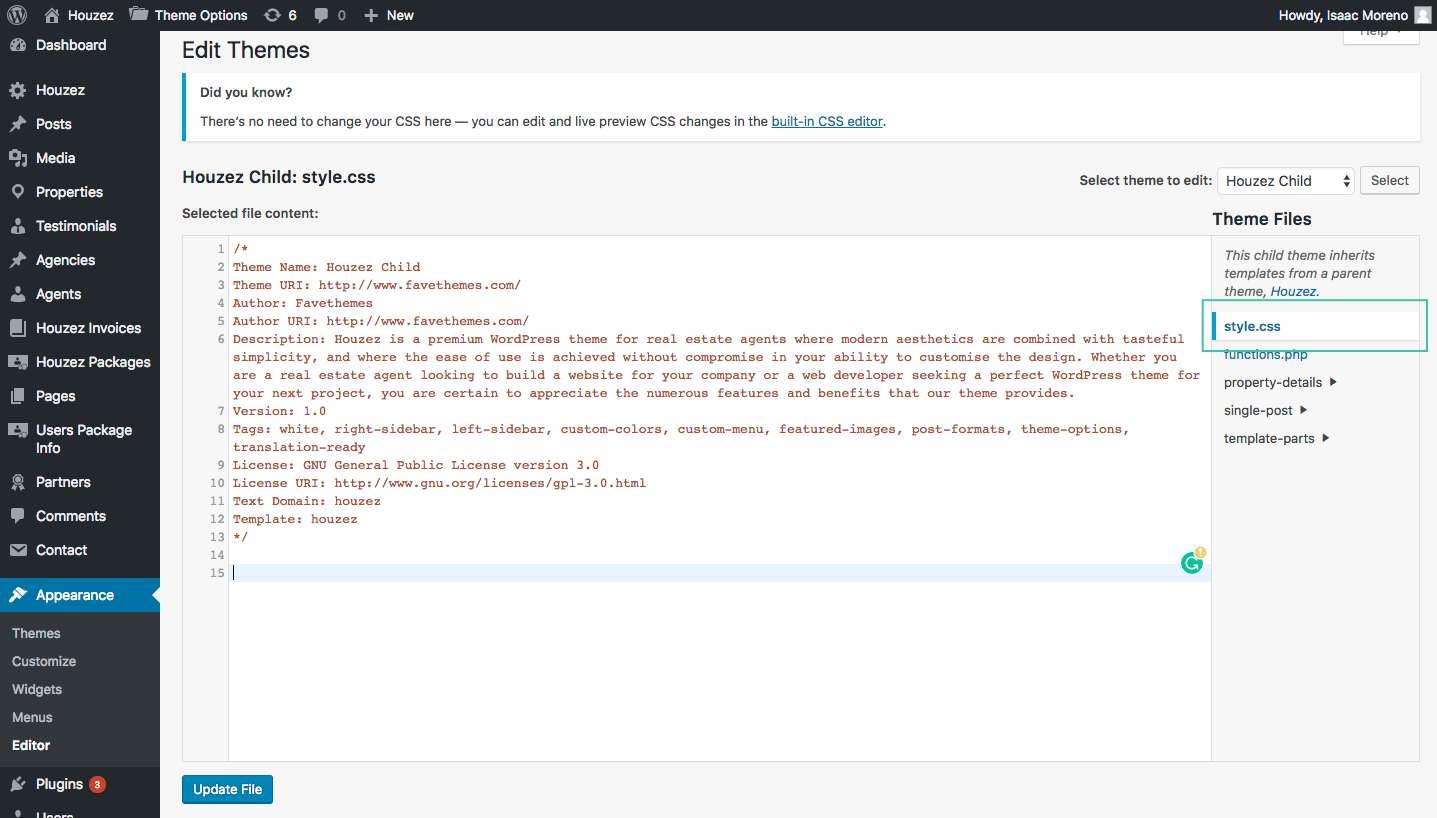Click the green Grammarly icon in editor
Viewport: 1437px width, 818px height.
pyautogui.click(x=1191, y=563)
